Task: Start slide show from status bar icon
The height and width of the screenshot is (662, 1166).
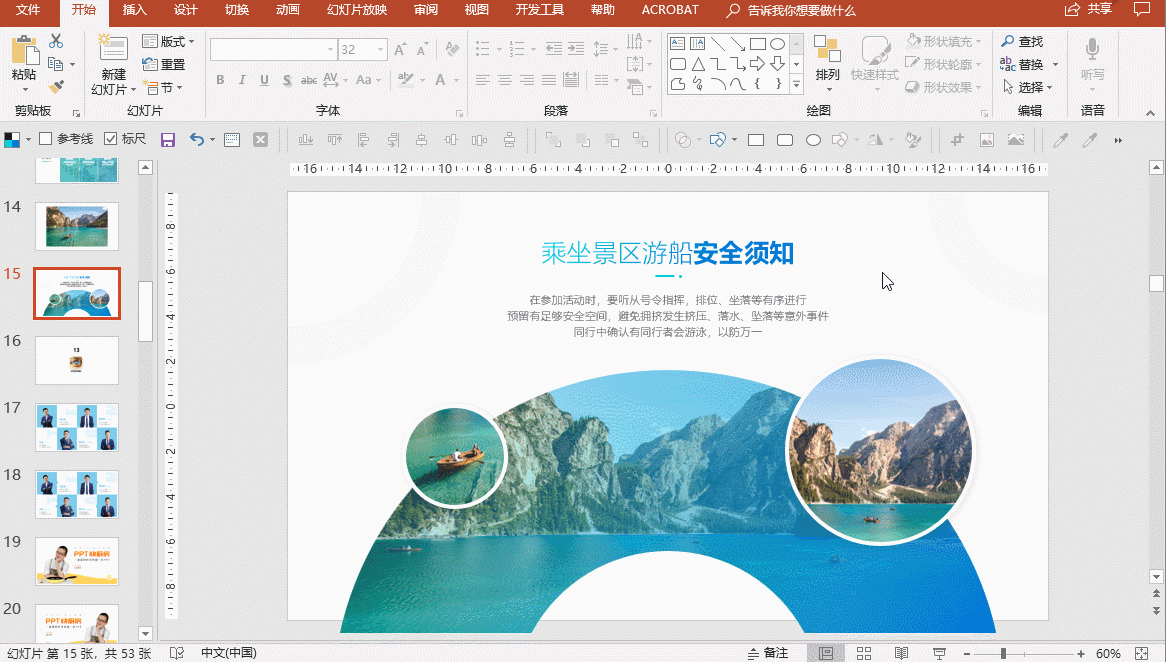Action: pyautogui.click(x=939, y=653)
